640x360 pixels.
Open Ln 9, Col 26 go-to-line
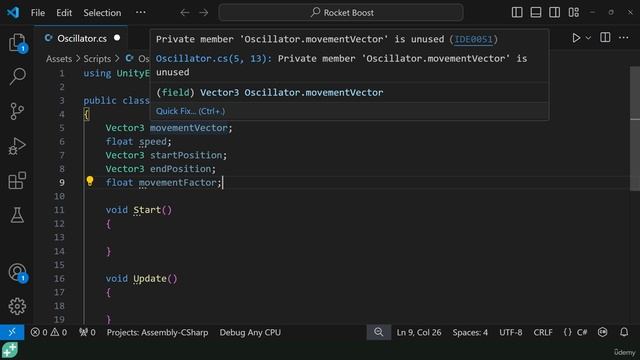tap(419, 332)
